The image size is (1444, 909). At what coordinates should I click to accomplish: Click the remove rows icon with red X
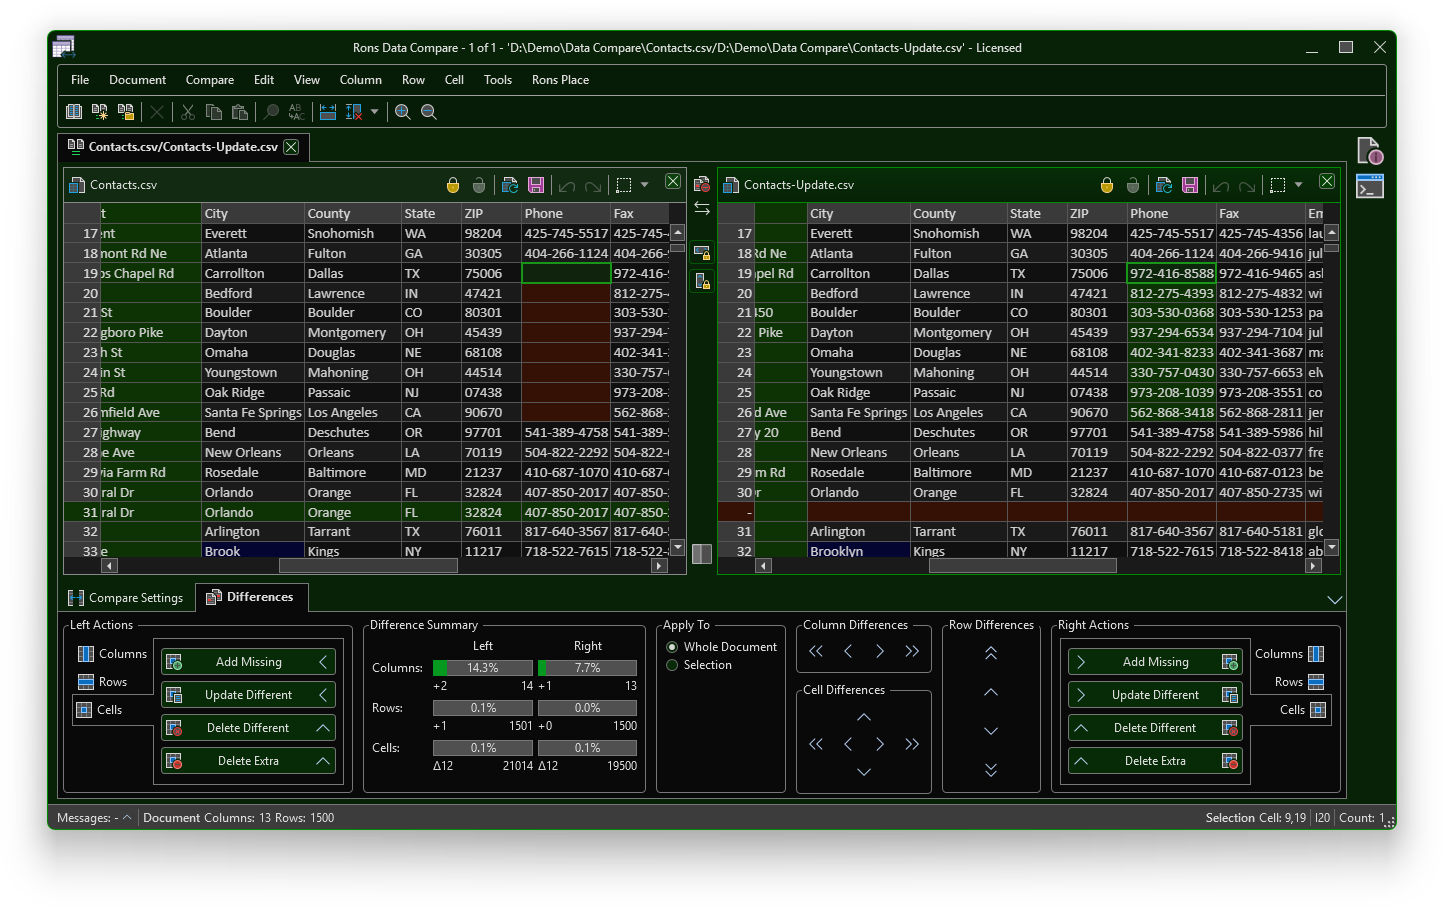click(x=354, y=112)
